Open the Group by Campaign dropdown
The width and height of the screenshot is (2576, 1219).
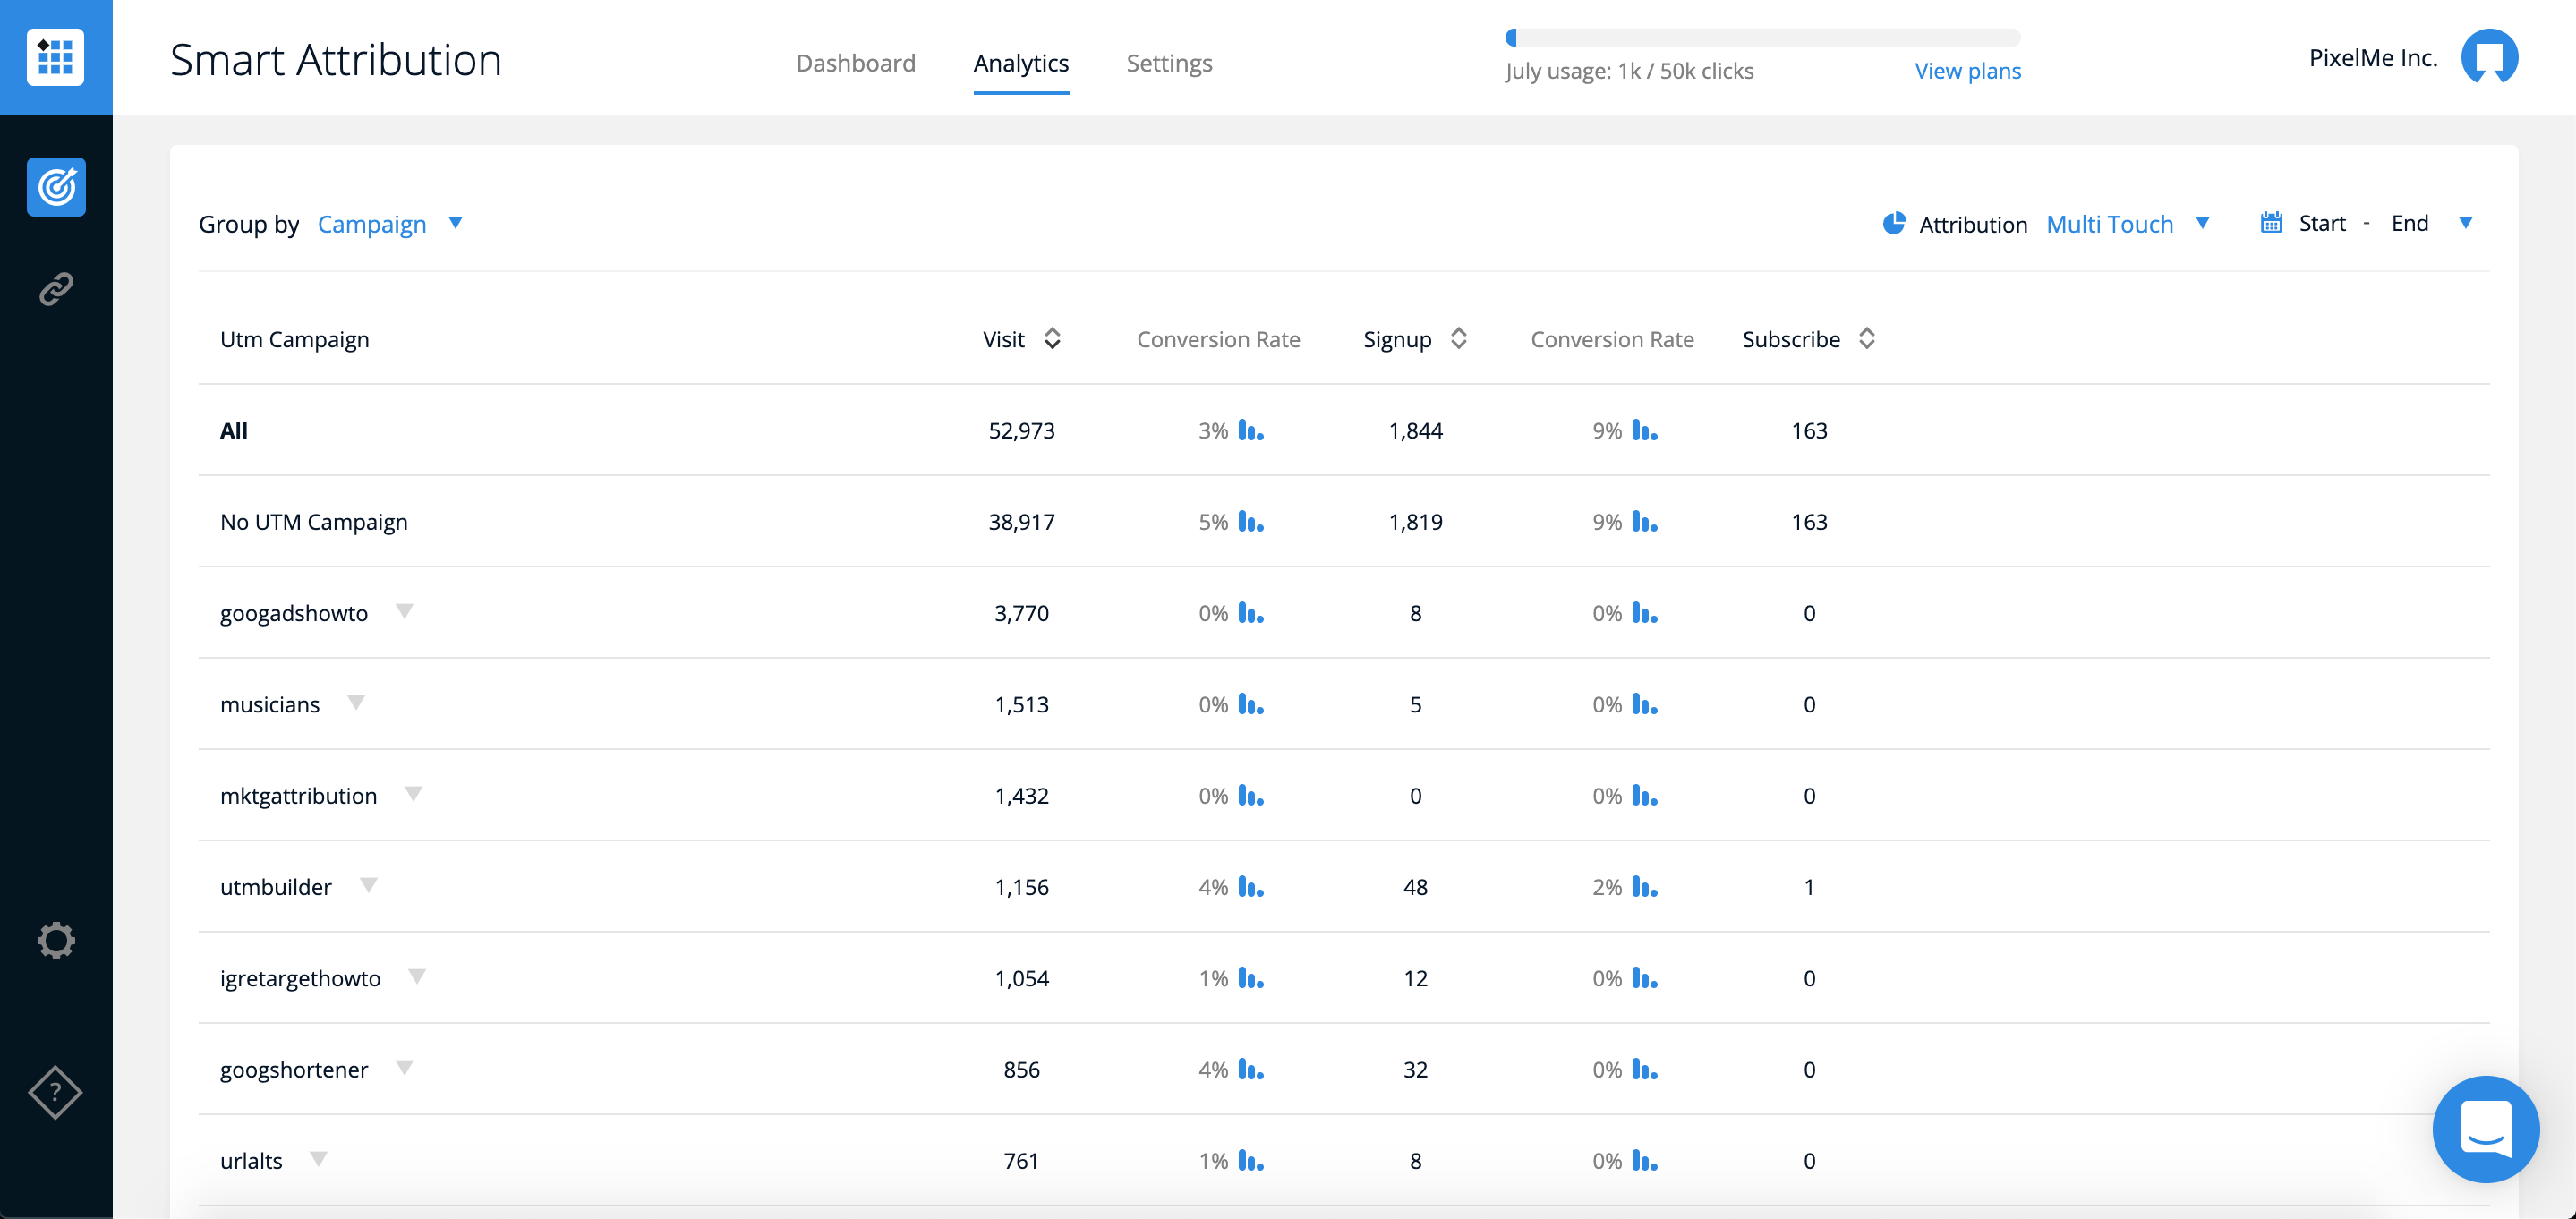(x=390, y=223)
